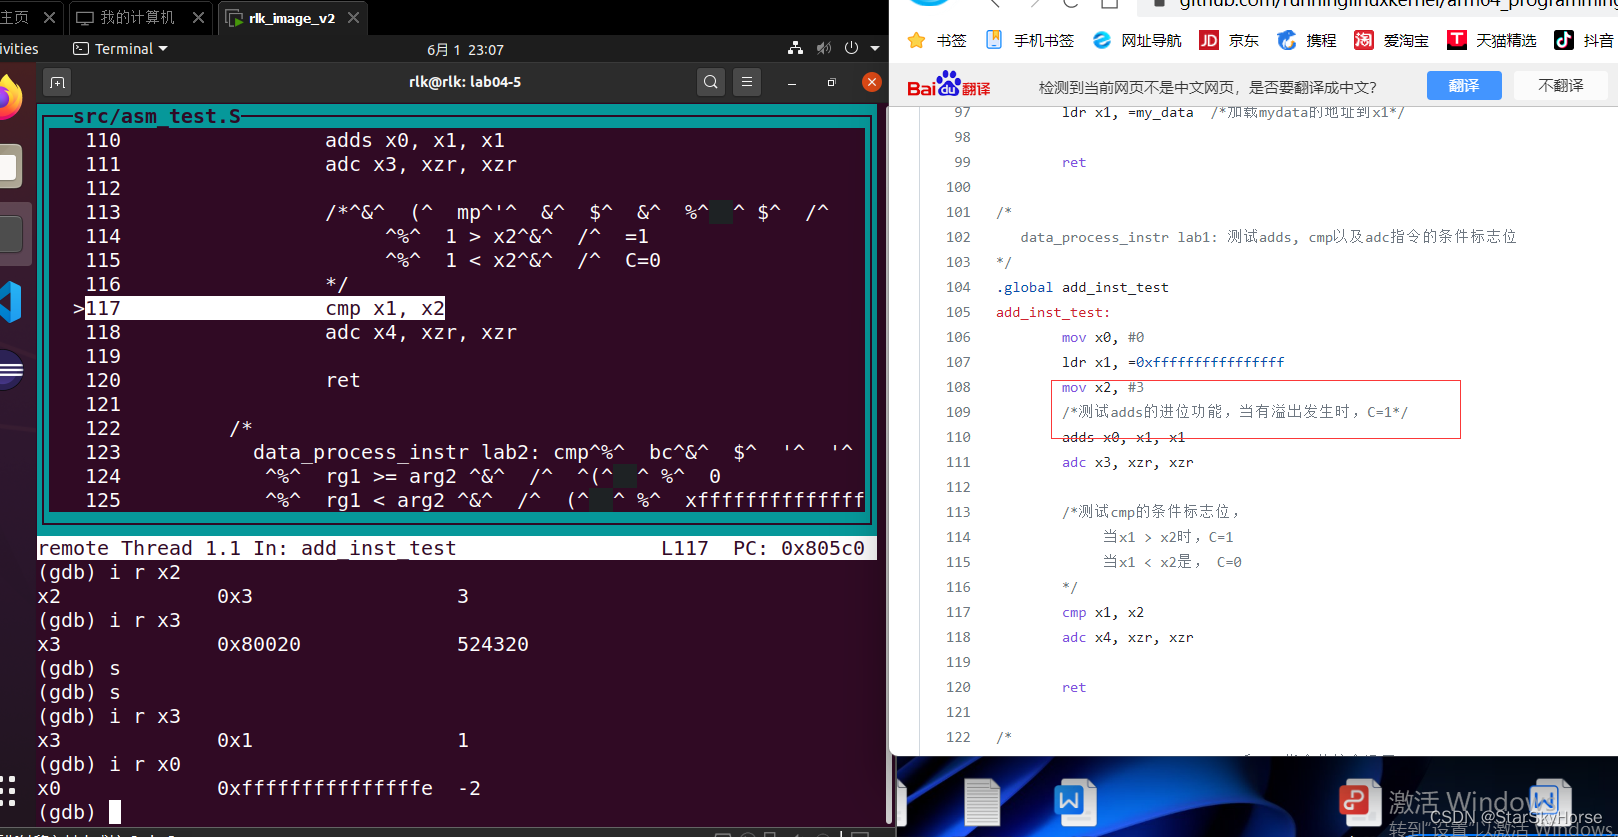Open the 网址导航 bookmark
Screen dimensions: 1618x837
[1137, 40]
